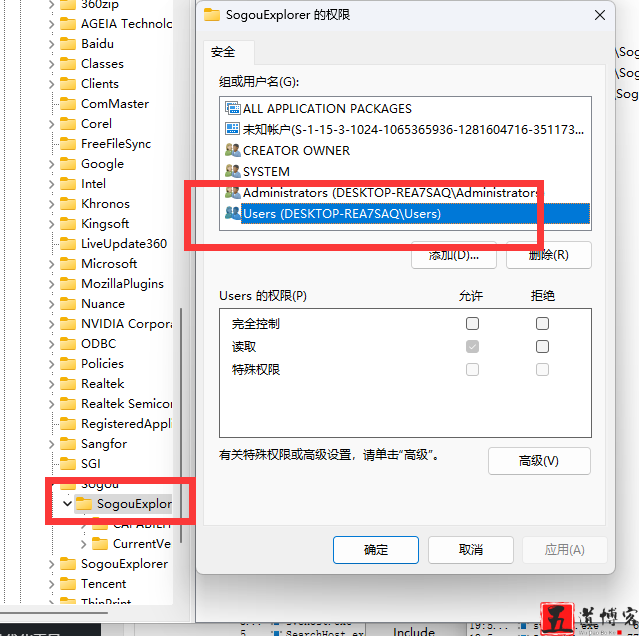Close the SogouExplorer permissions dialog
Image resolution: width=639 pixels, height=636 pixels.
tap(599, 15)
